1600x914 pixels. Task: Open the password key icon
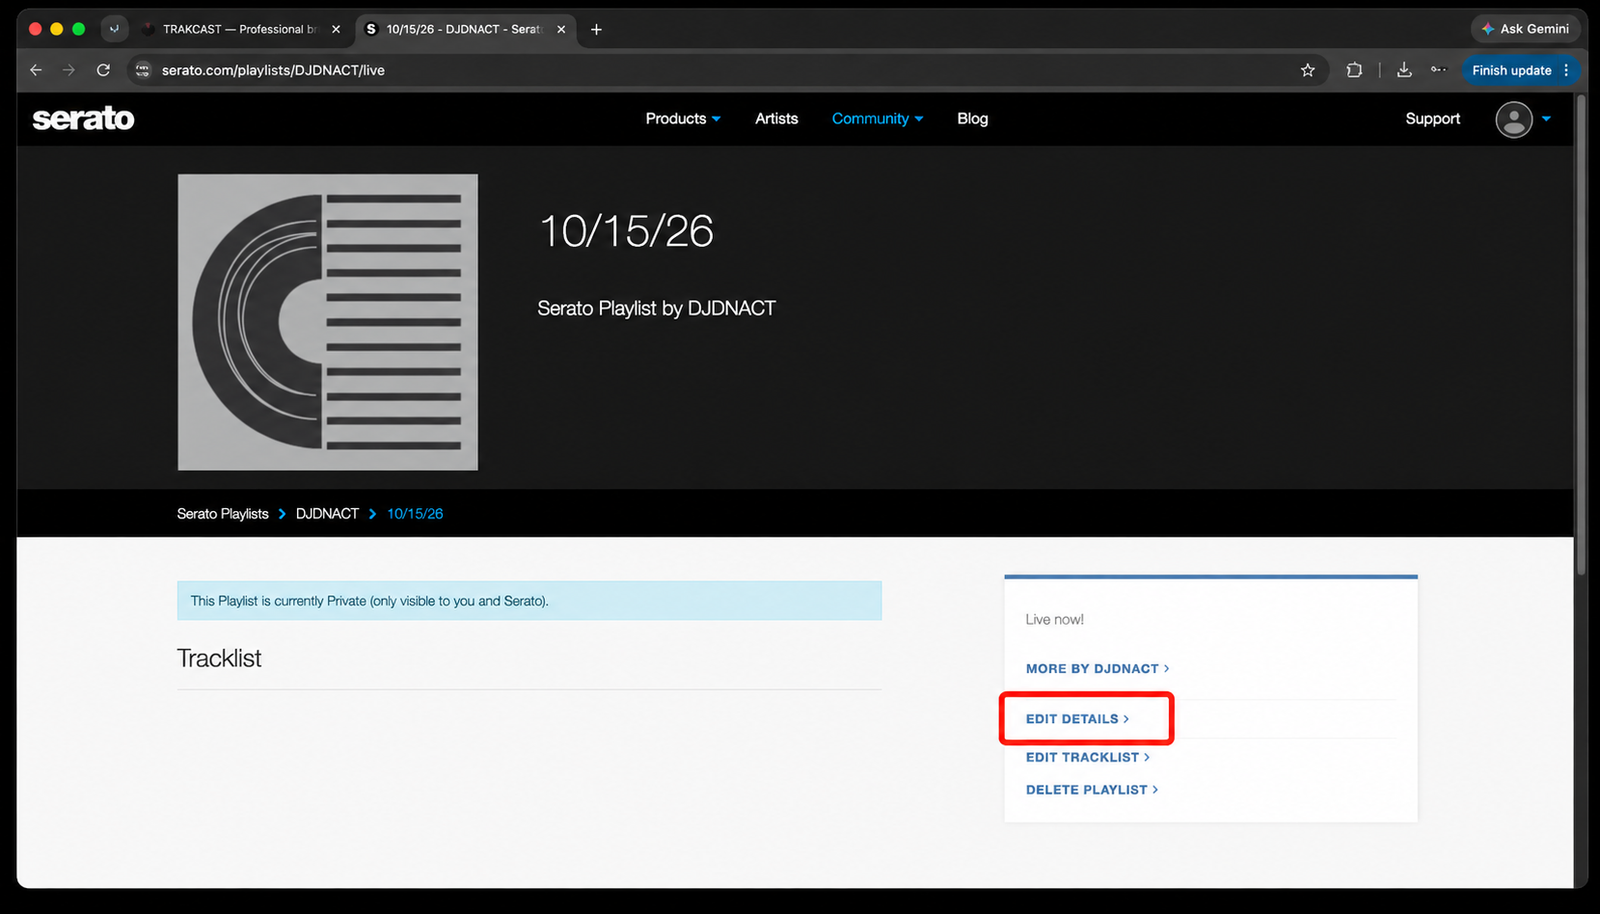[x=1438, y=70]
